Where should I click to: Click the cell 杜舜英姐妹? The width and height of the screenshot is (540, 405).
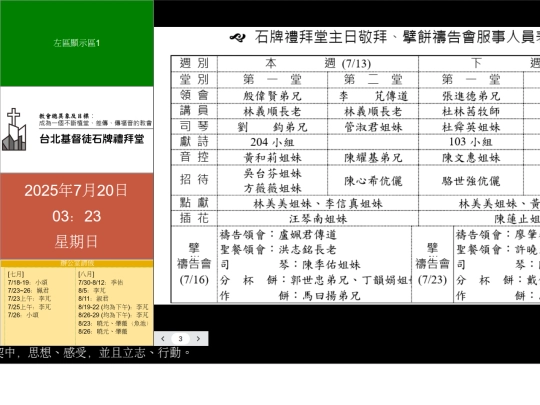[x=471, y=127]
